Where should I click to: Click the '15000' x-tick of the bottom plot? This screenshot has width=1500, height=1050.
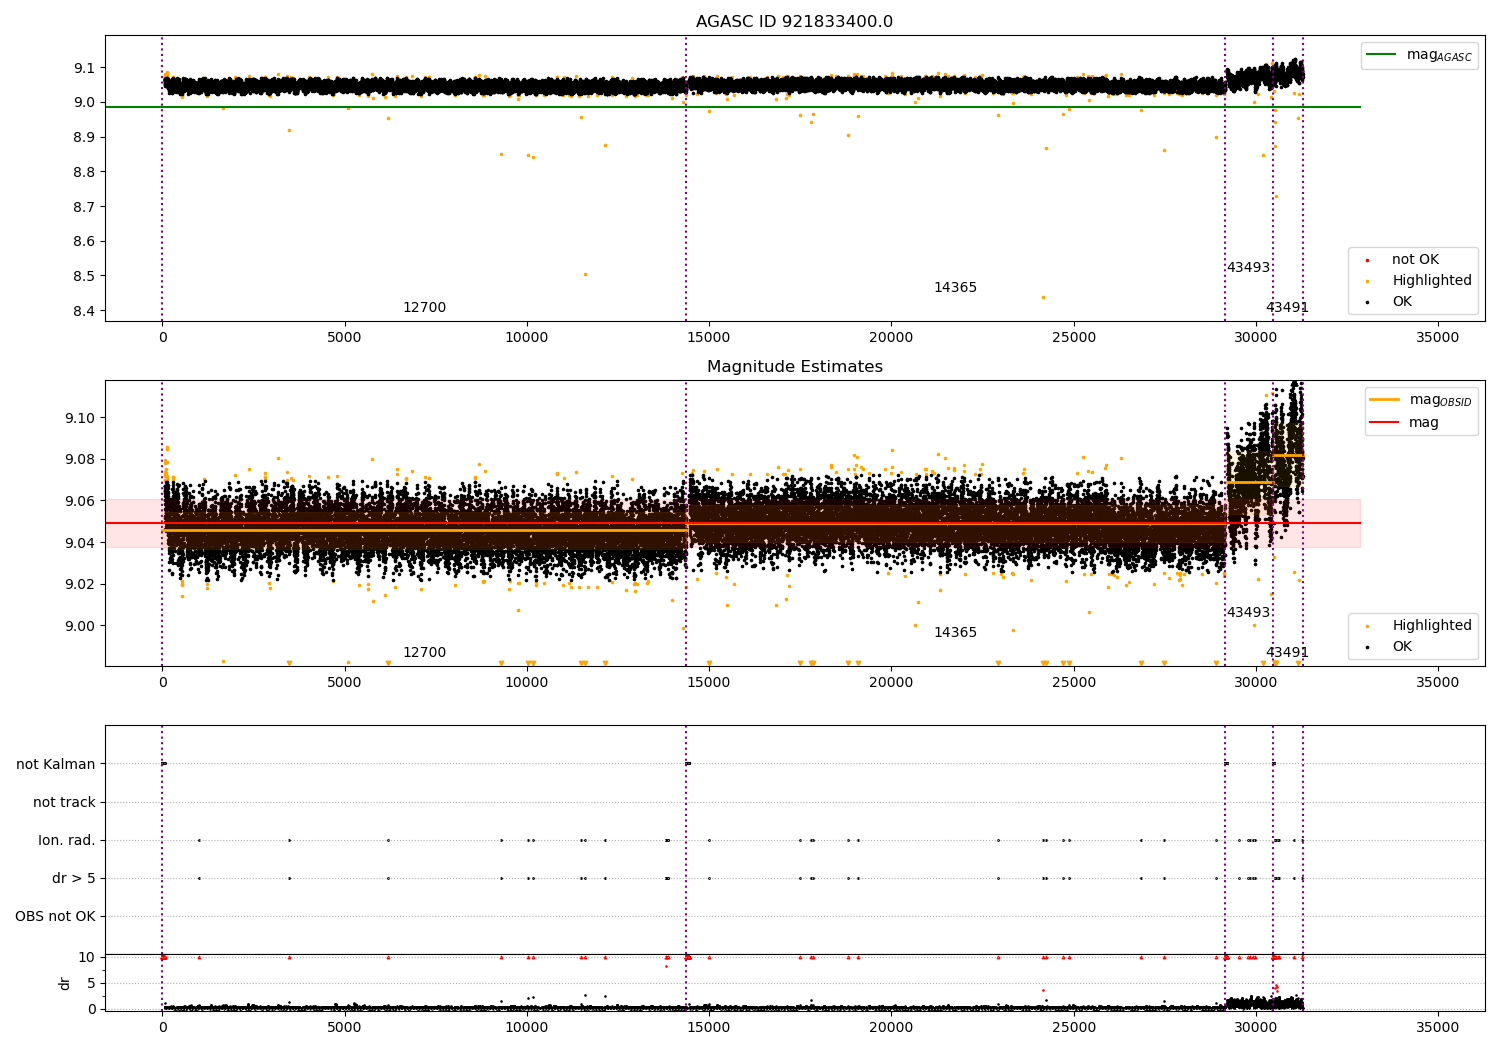709,1027
